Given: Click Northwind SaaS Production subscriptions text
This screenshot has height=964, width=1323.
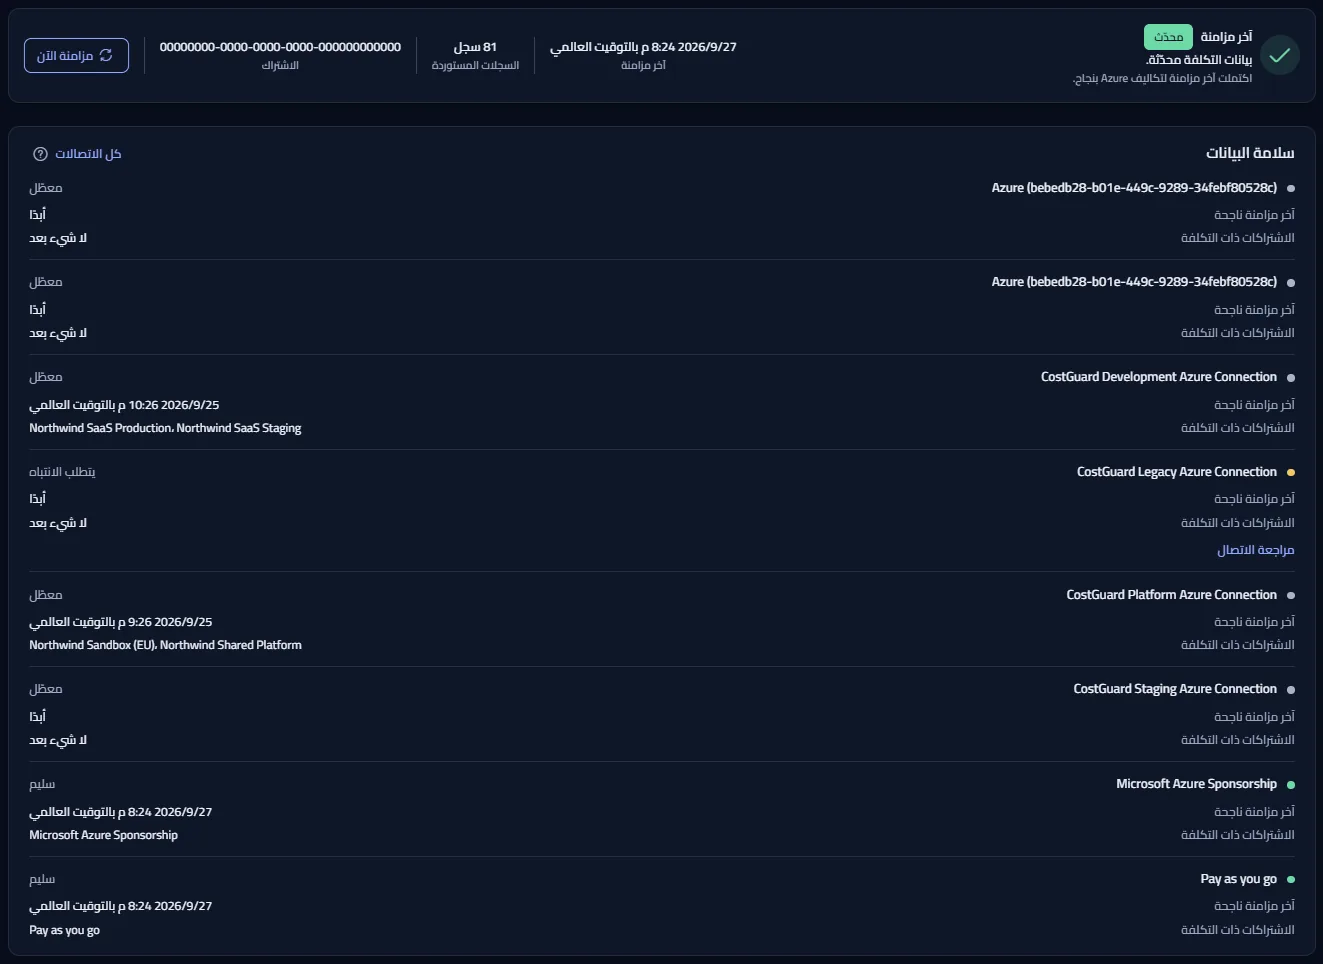Looking at the screenshot, I should coord(165,428).
